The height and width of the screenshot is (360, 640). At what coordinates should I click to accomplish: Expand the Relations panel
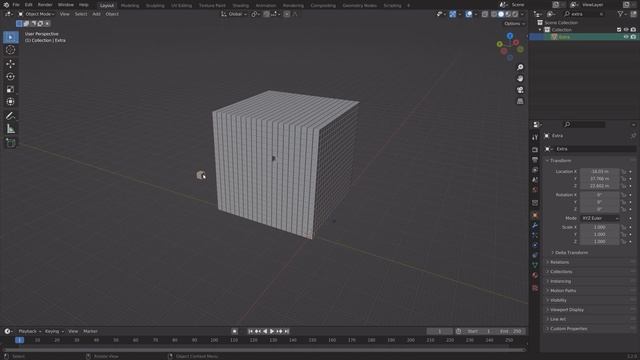click(558, 262)
